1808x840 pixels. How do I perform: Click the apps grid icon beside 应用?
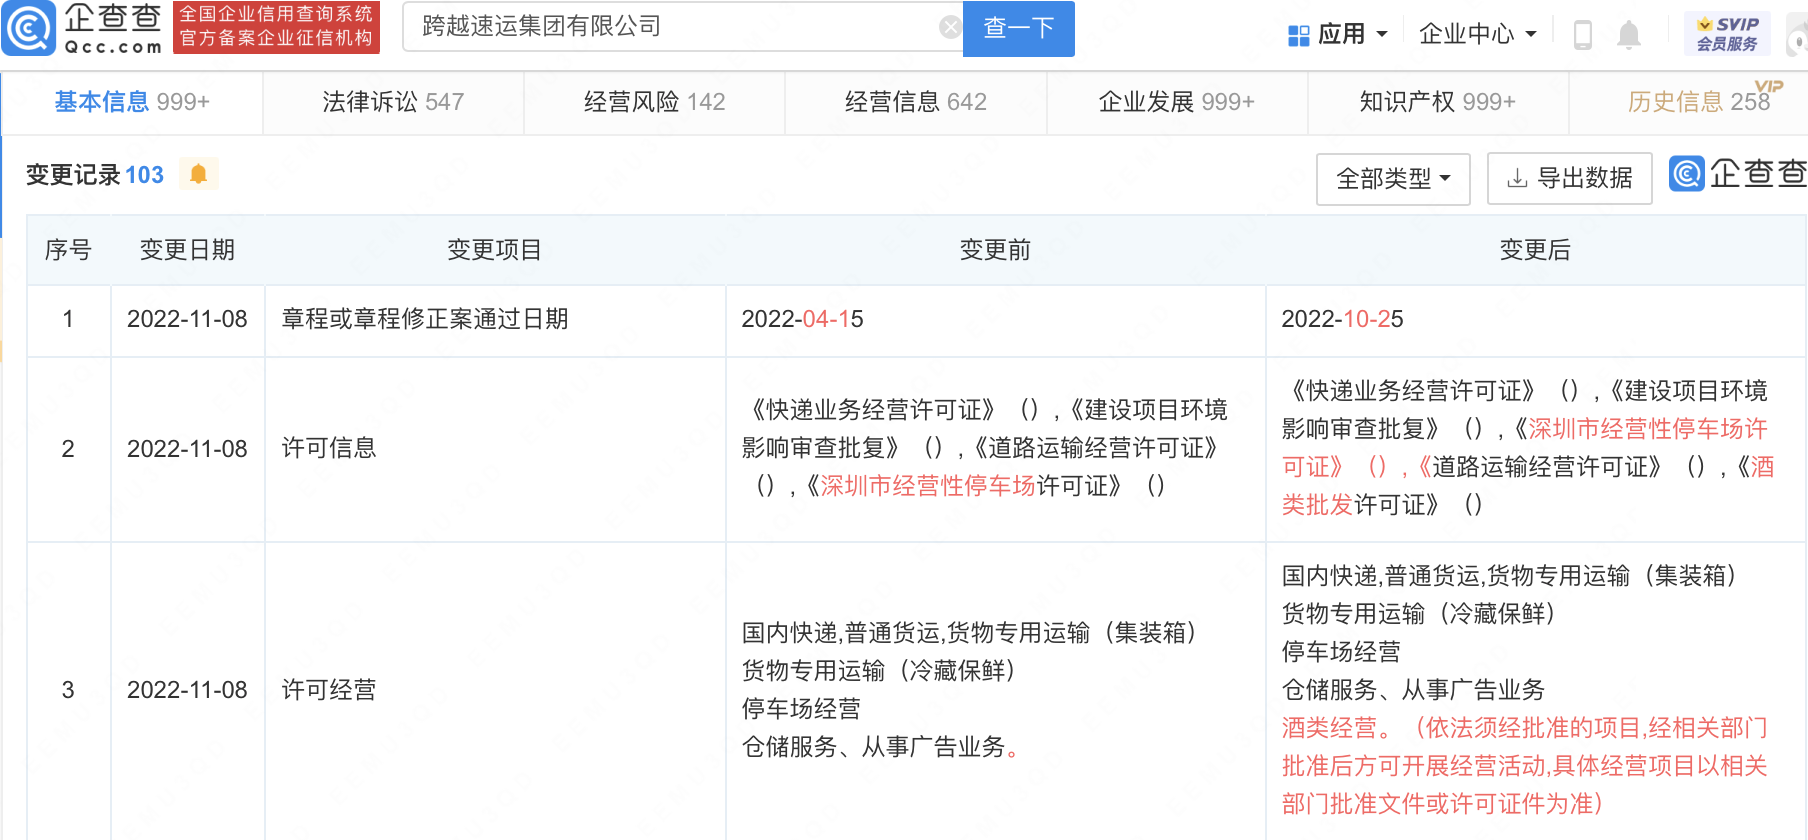pos(1298,35)
